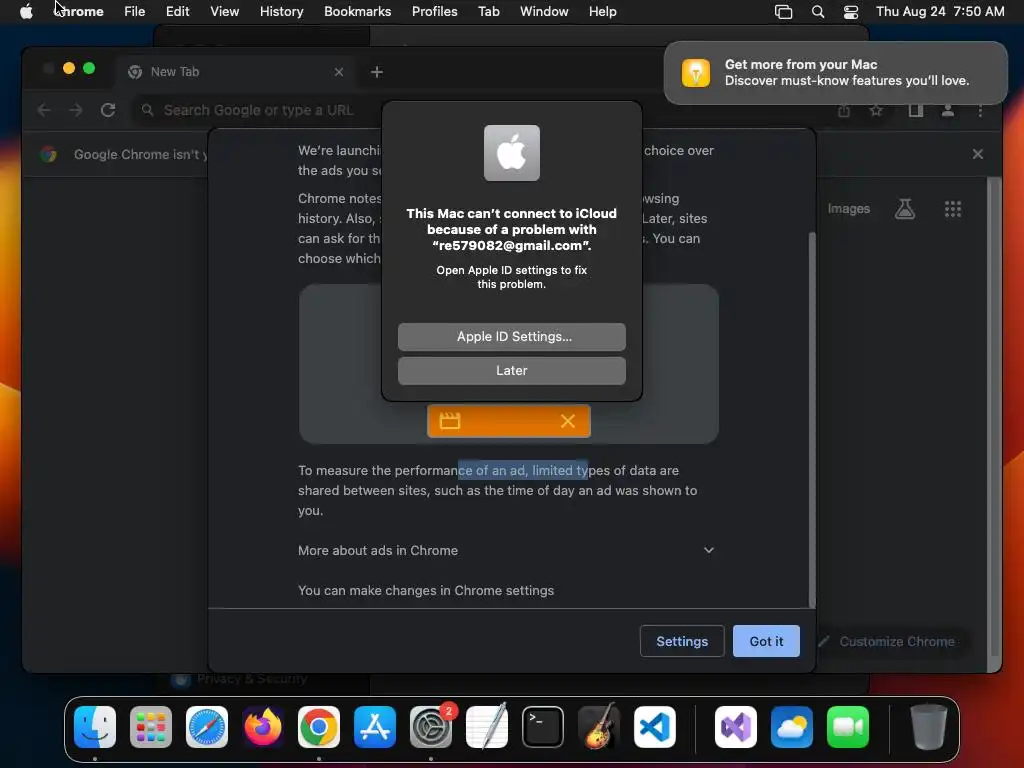The width and height of the screenshot is (1024, 768).
Task: Expand More about ads in Chrome
Action: pos(506,551)
